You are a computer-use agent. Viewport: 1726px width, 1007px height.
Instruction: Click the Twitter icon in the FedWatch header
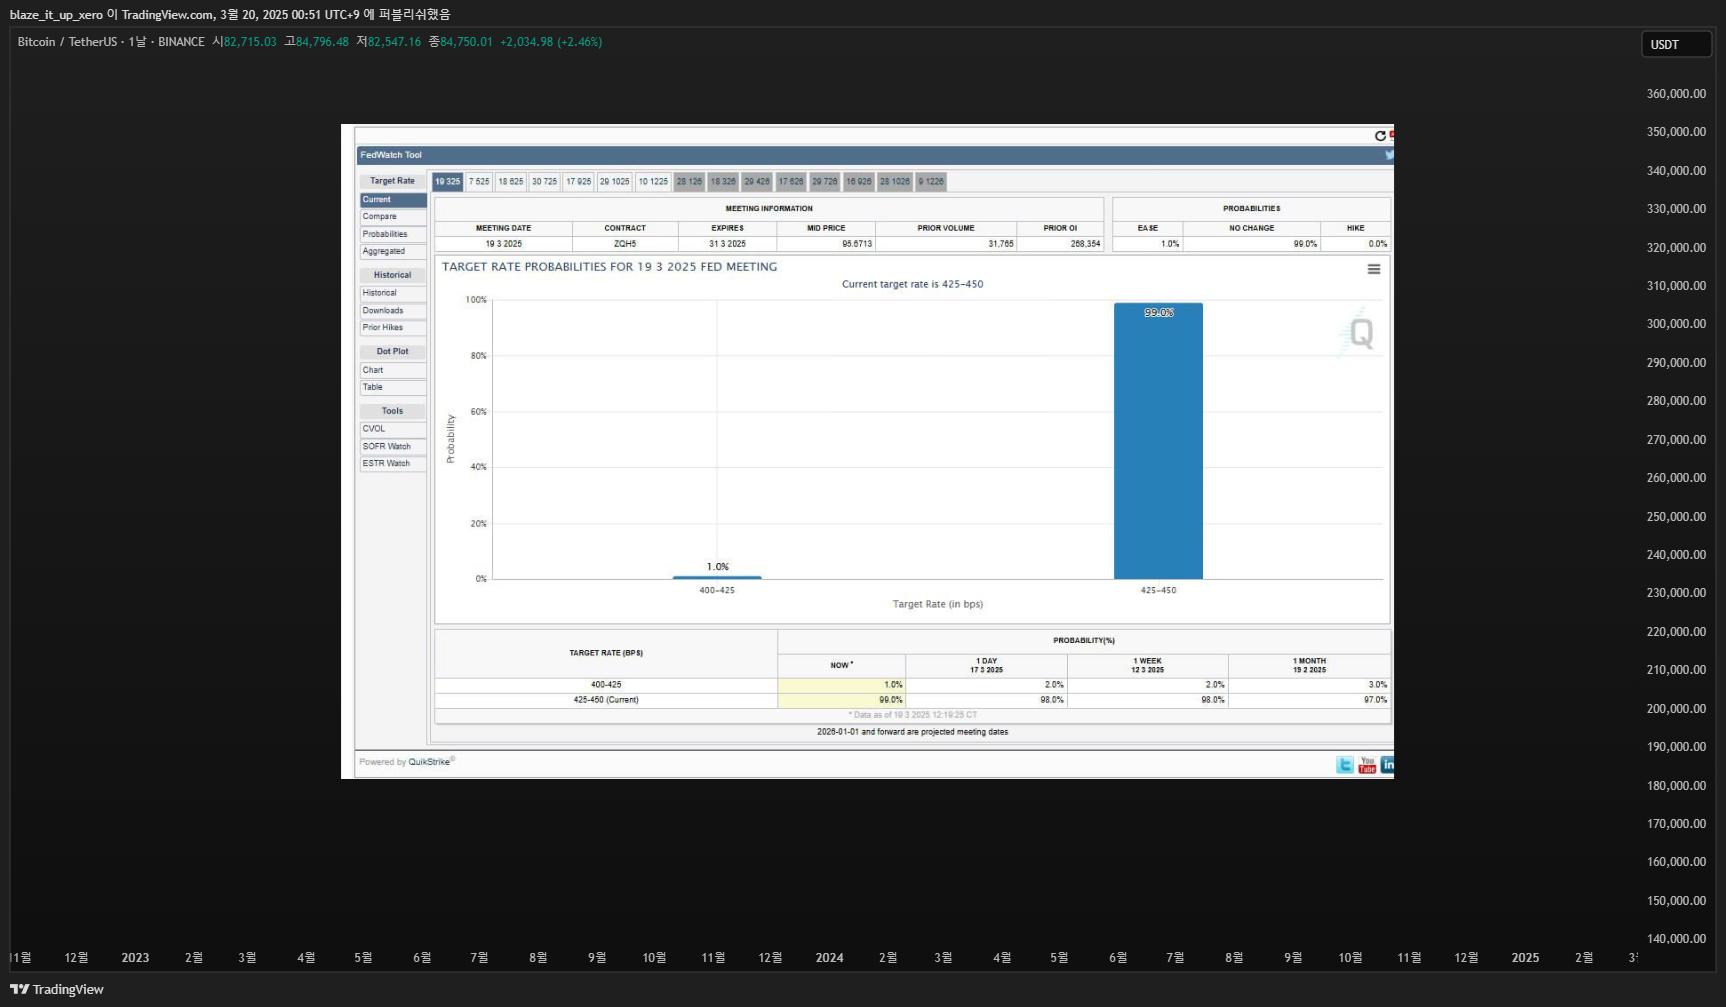point(1389,155)
